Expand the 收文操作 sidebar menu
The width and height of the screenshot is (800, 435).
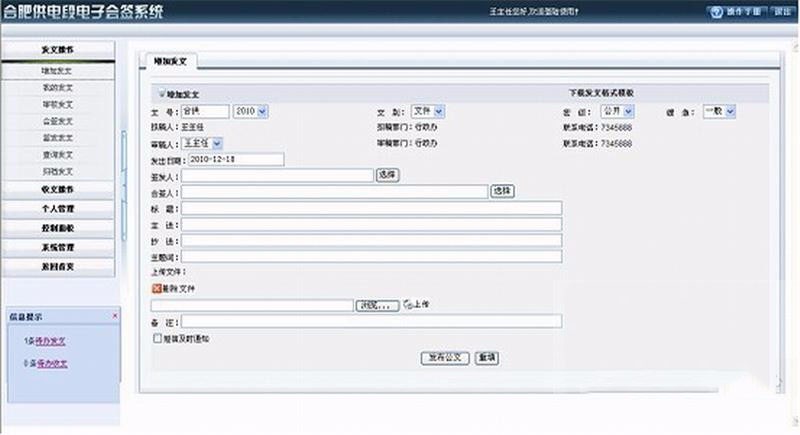tap(57, 188)
